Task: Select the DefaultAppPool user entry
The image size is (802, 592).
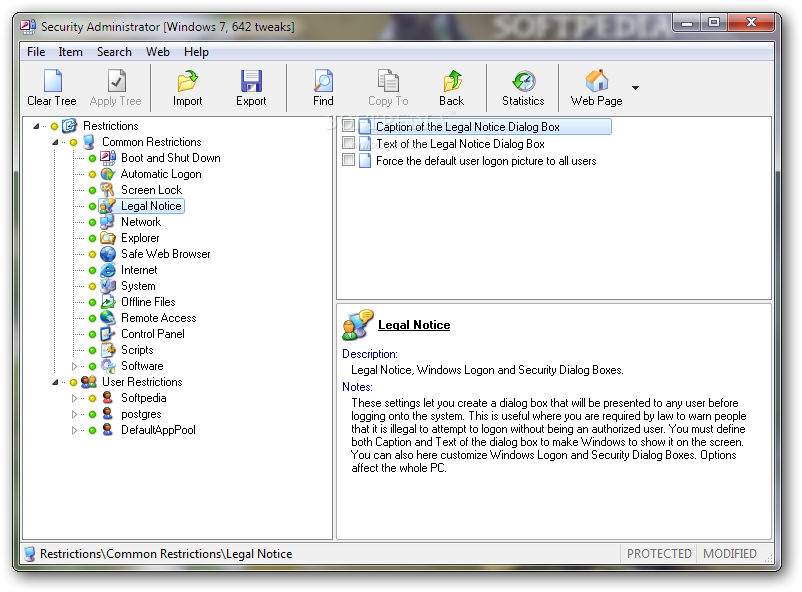Action: 158,430
